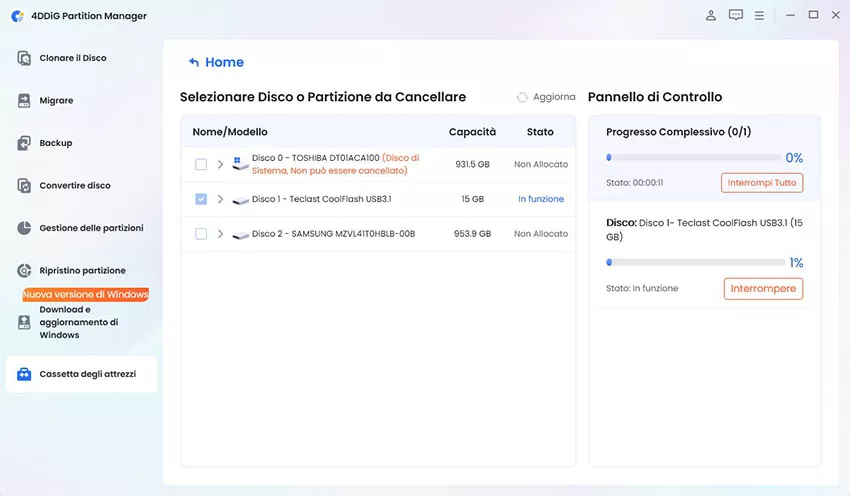This screenshot has width=850, height=496.
Task: Uncheck the Disco 1 Teclast CoolFlash checkbox
Action: [x=201, y=199]
